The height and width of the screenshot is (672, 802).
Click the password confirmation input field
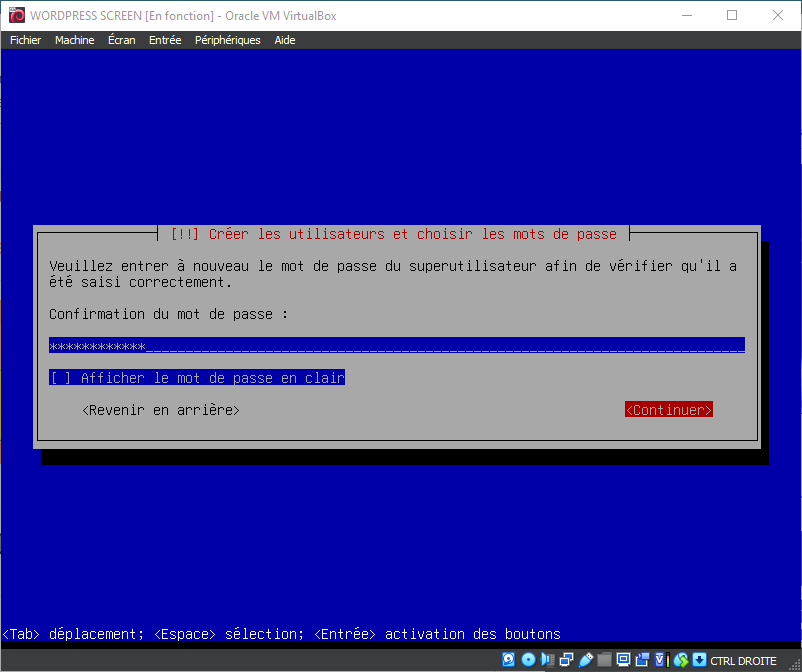[397, 346]
